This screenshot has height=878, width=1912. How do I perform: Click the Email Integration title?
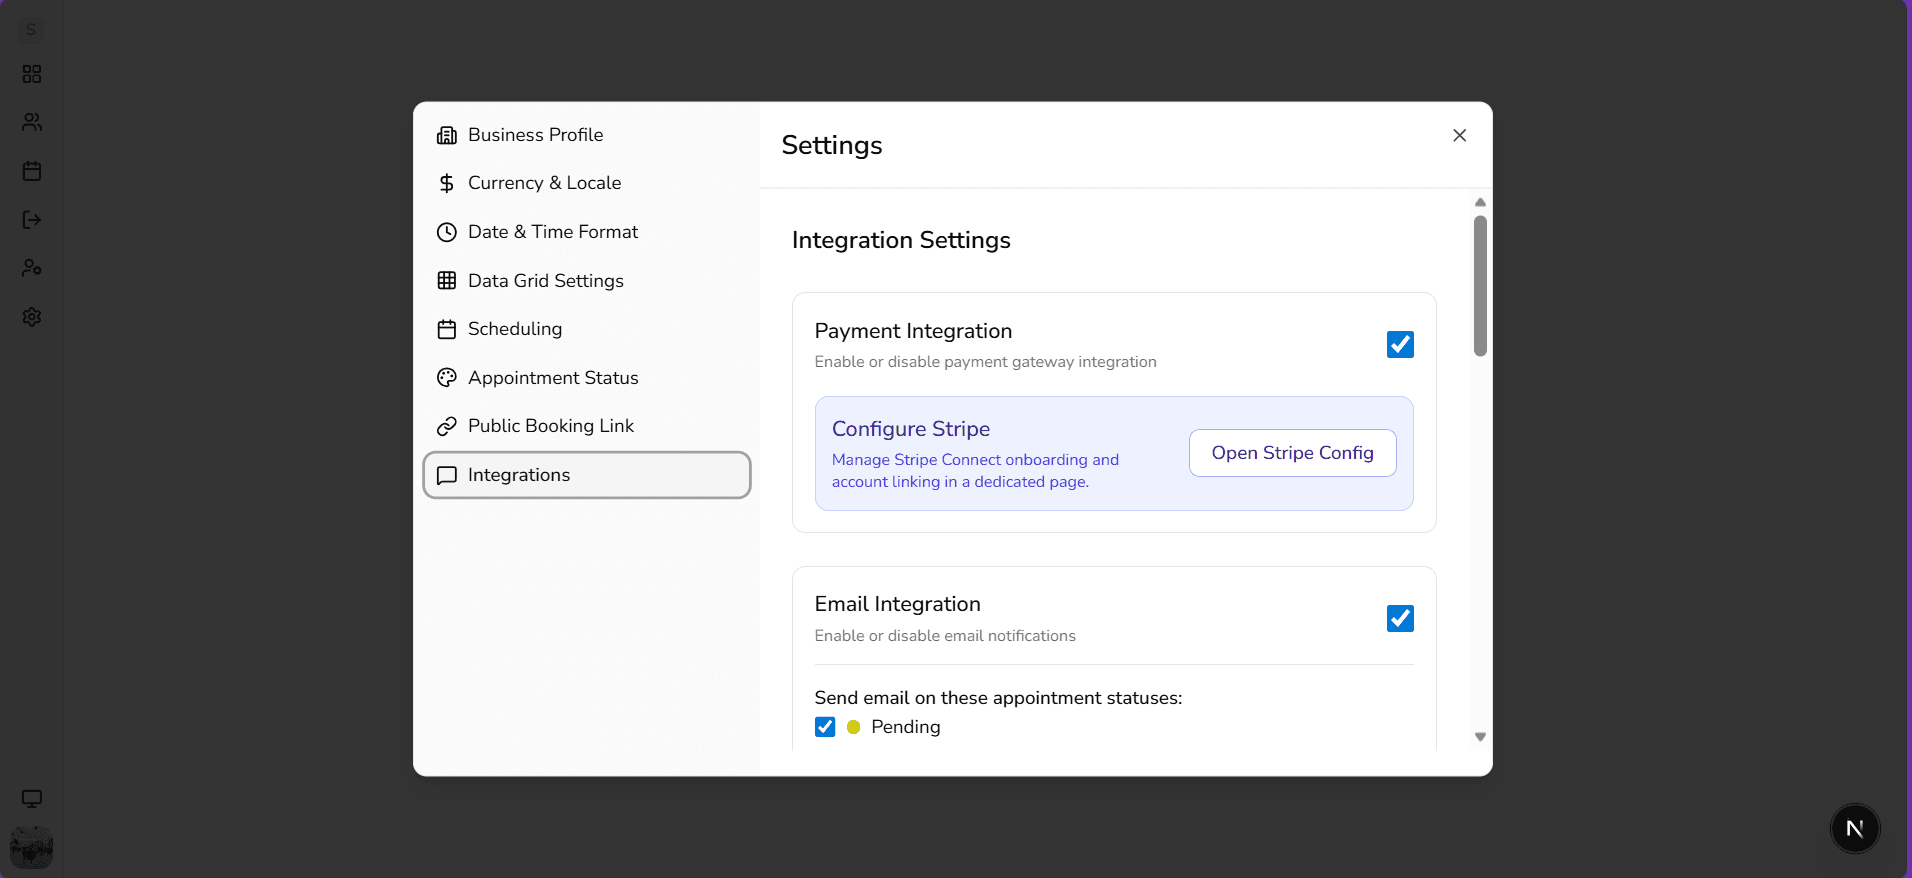[897, 604]
